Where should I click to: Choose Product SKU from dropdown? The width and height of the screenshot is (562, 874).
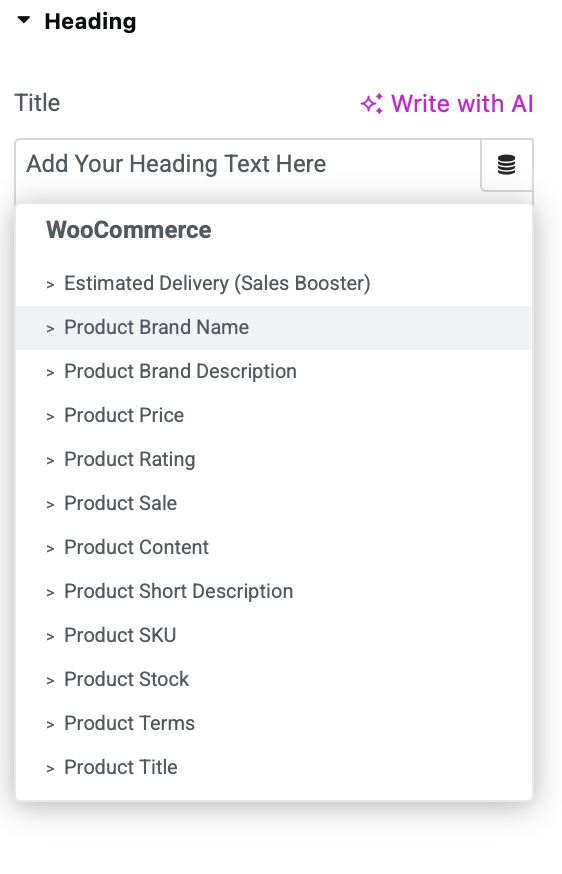pos(274,636)
